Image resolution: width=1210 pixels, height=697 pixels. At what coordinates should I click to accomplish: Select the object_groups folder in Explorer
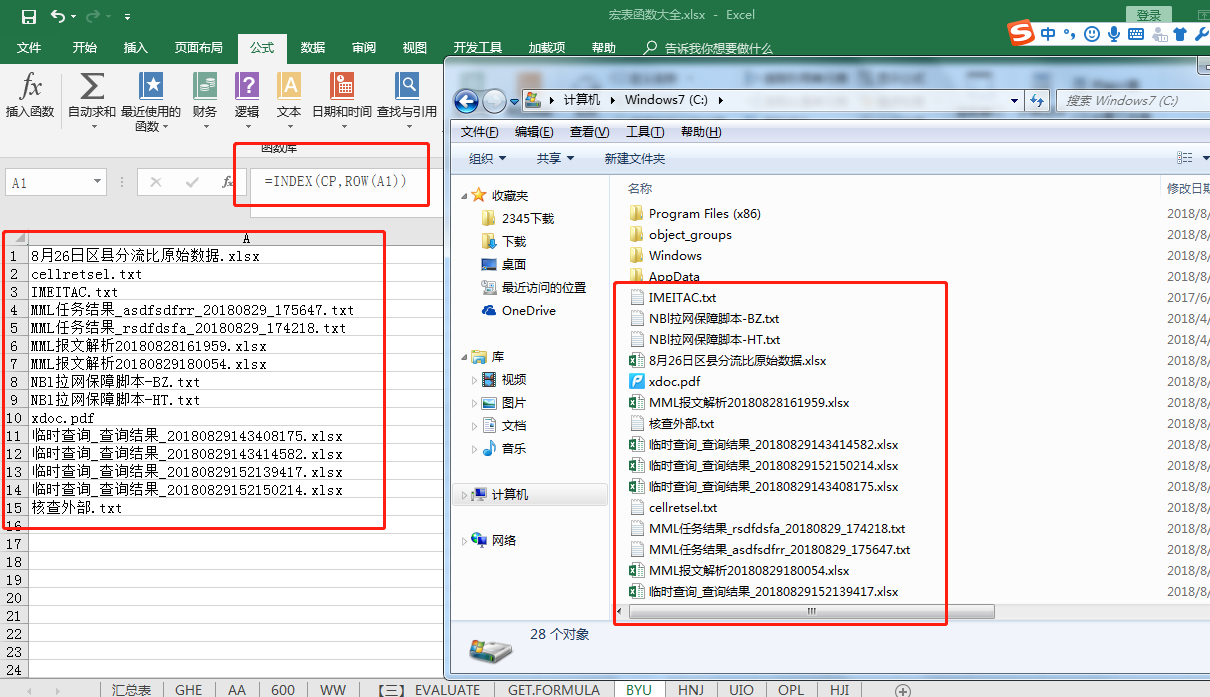coord(680,234)
